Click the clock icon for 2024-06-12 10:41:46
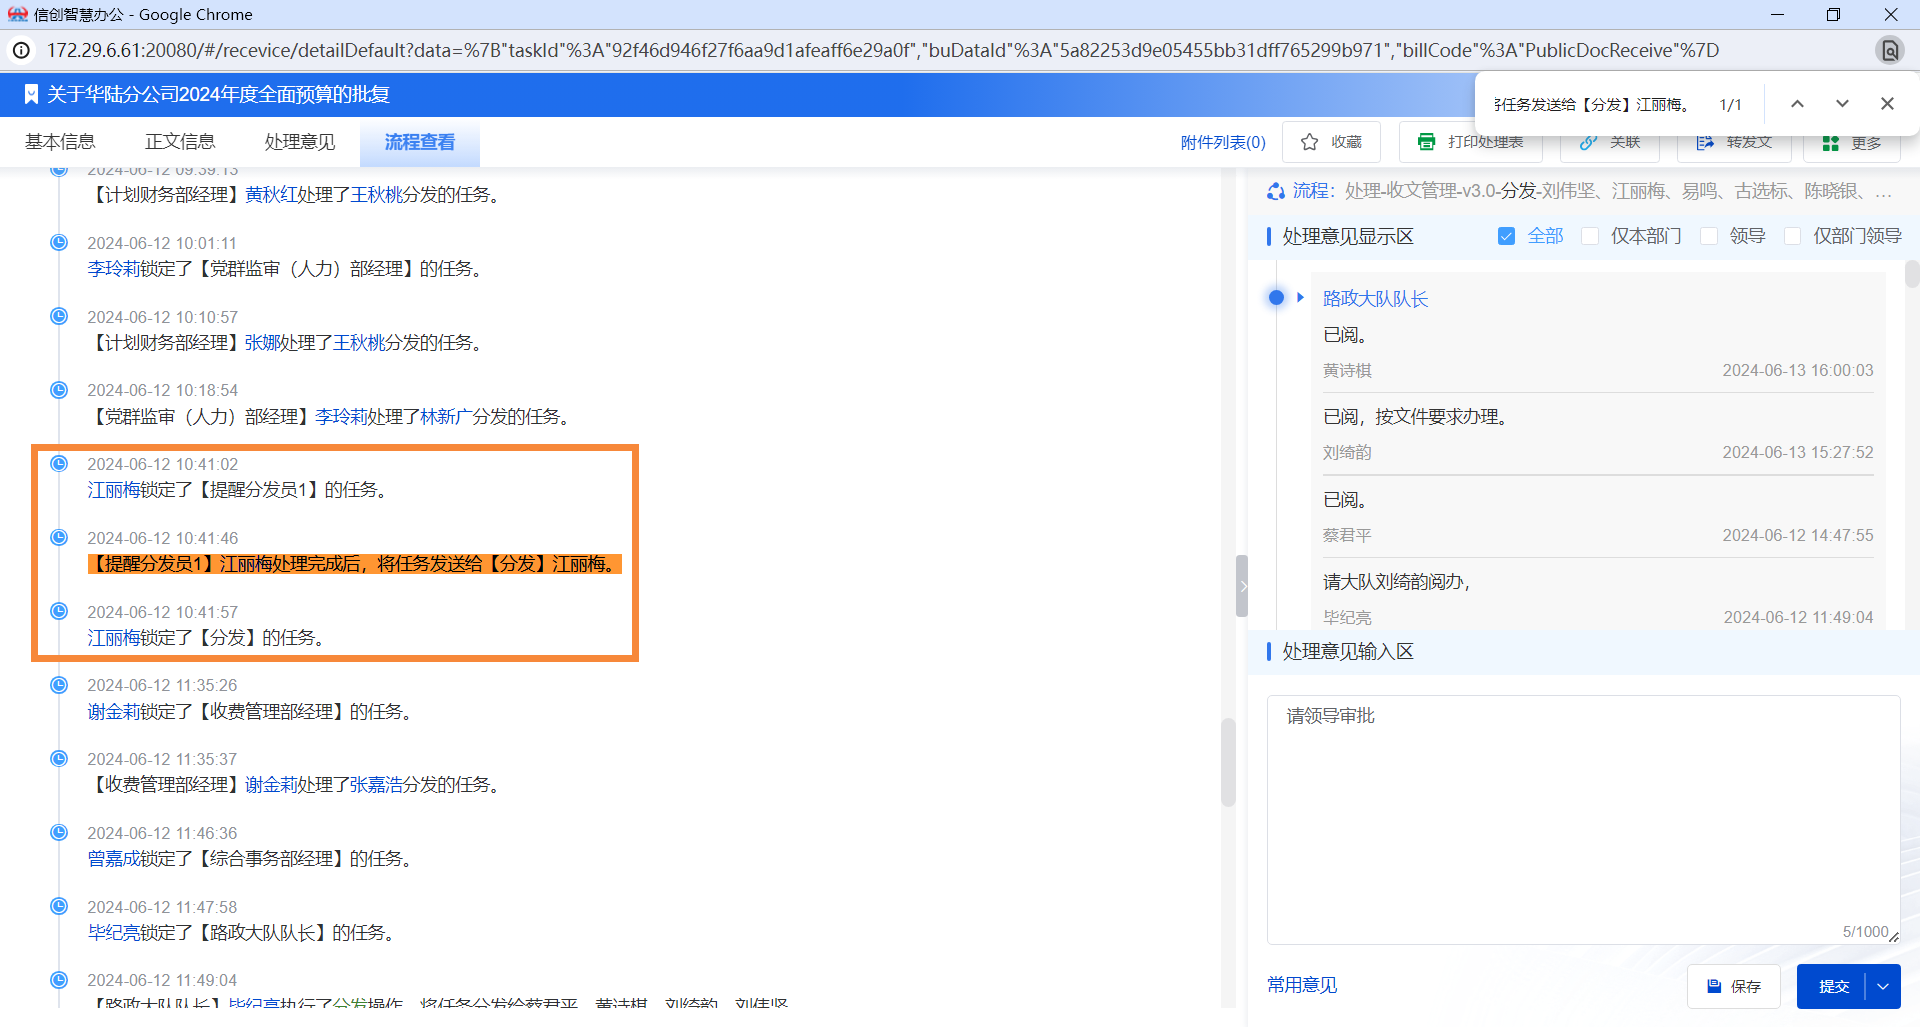This screenshot has height=1030, width=1920. [59, 537]
